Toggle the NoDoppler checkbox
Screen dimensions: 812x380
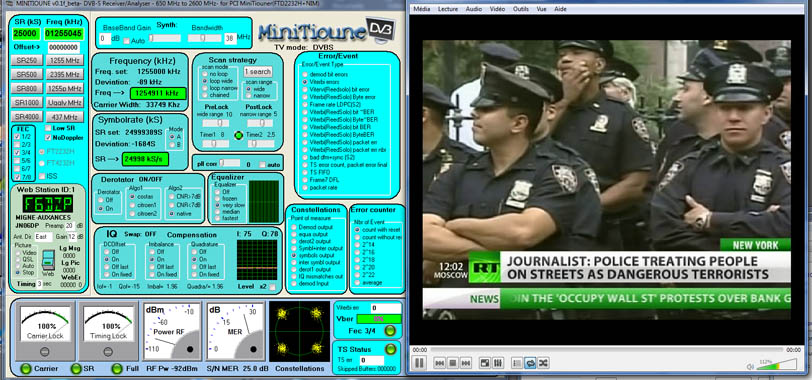pos(48,138)
